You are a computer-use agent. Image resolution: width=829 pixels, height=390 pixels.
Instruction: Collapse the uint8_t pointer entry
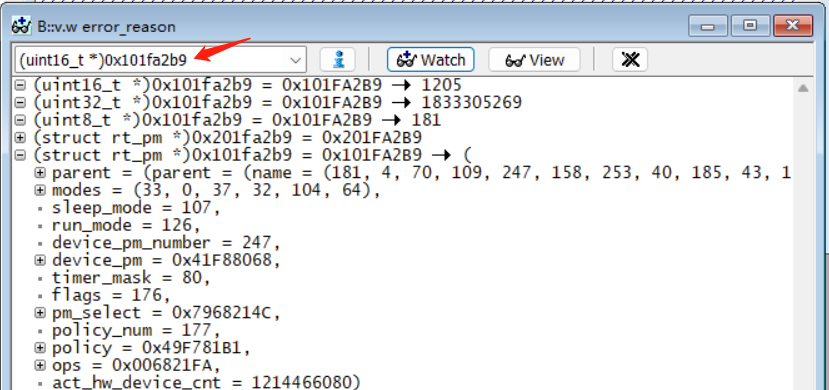pyautogui.click(x=20, y=120)
